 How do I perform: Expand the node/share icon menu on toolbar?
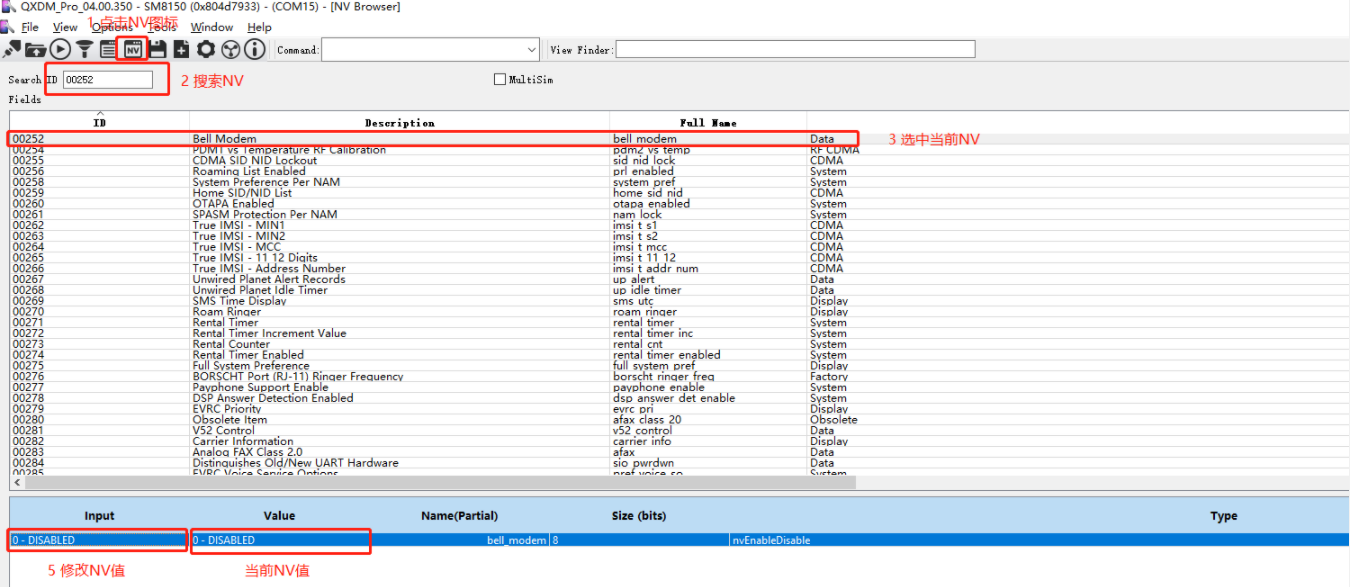[x=230, y=48]
